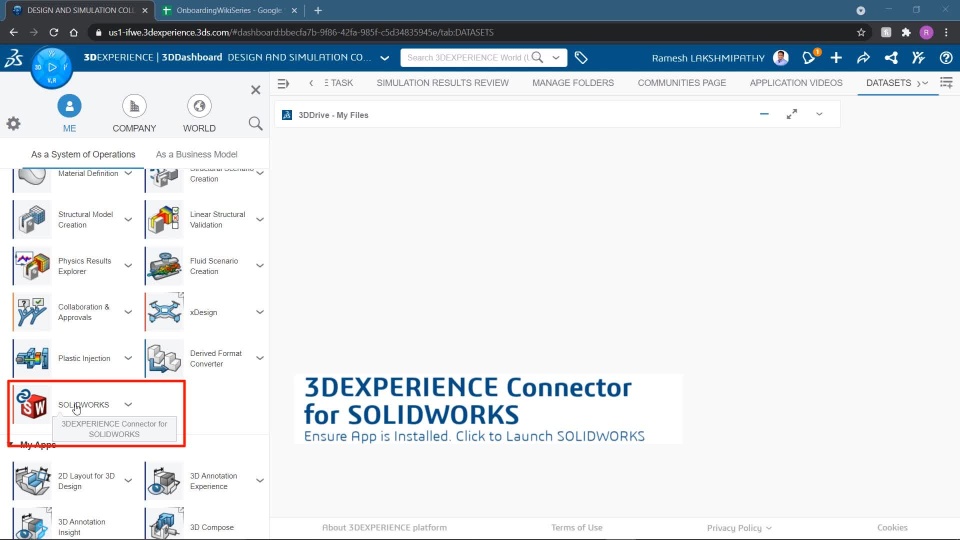Launch the SOLIDWORKS connector app icon
The width and height of the screenshot is (960, 540).
coord(32,405)
